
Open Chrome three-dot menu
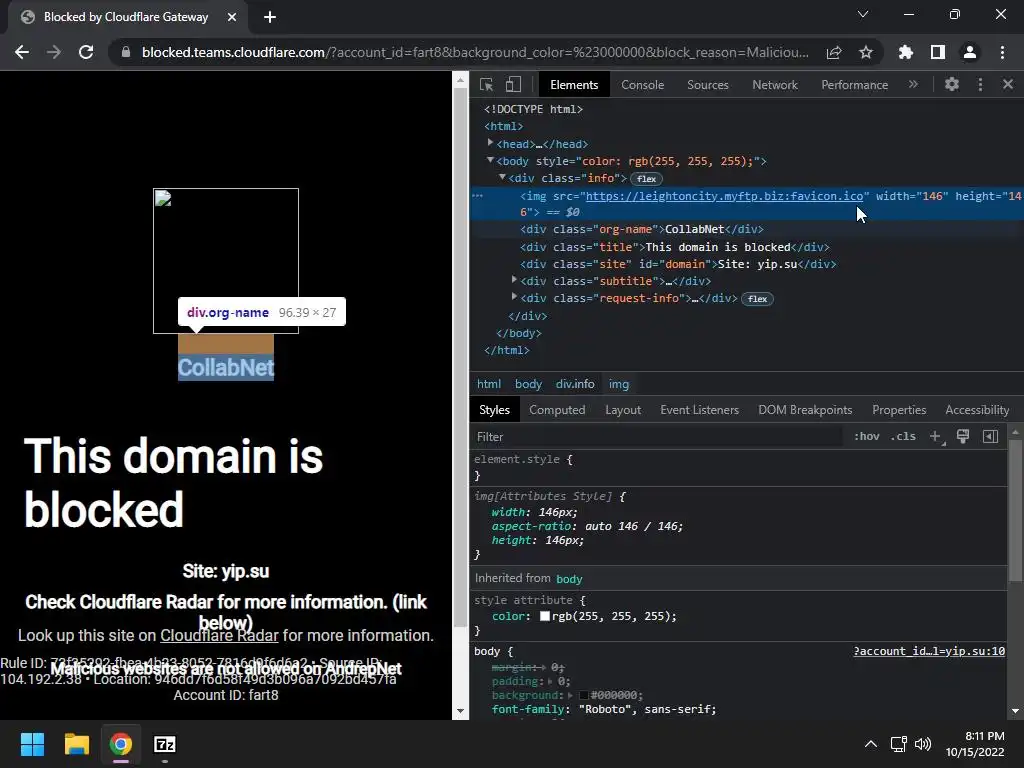pos(1002,52)
